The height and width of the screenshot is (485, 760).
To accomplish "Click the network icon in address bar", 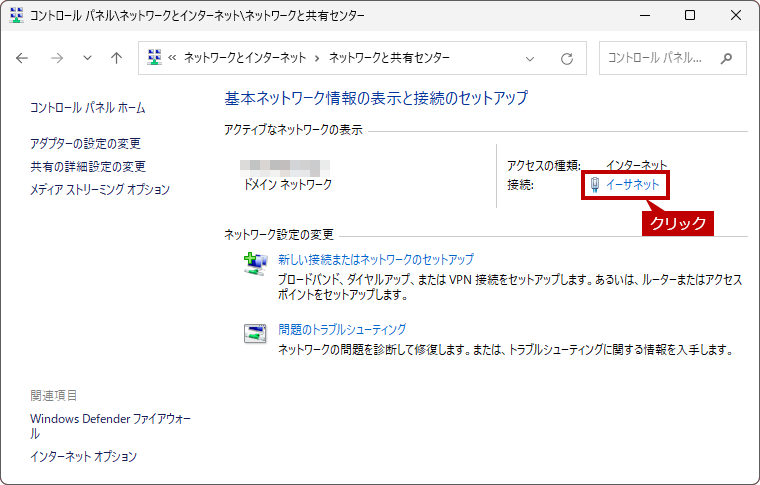I will 154,58.
